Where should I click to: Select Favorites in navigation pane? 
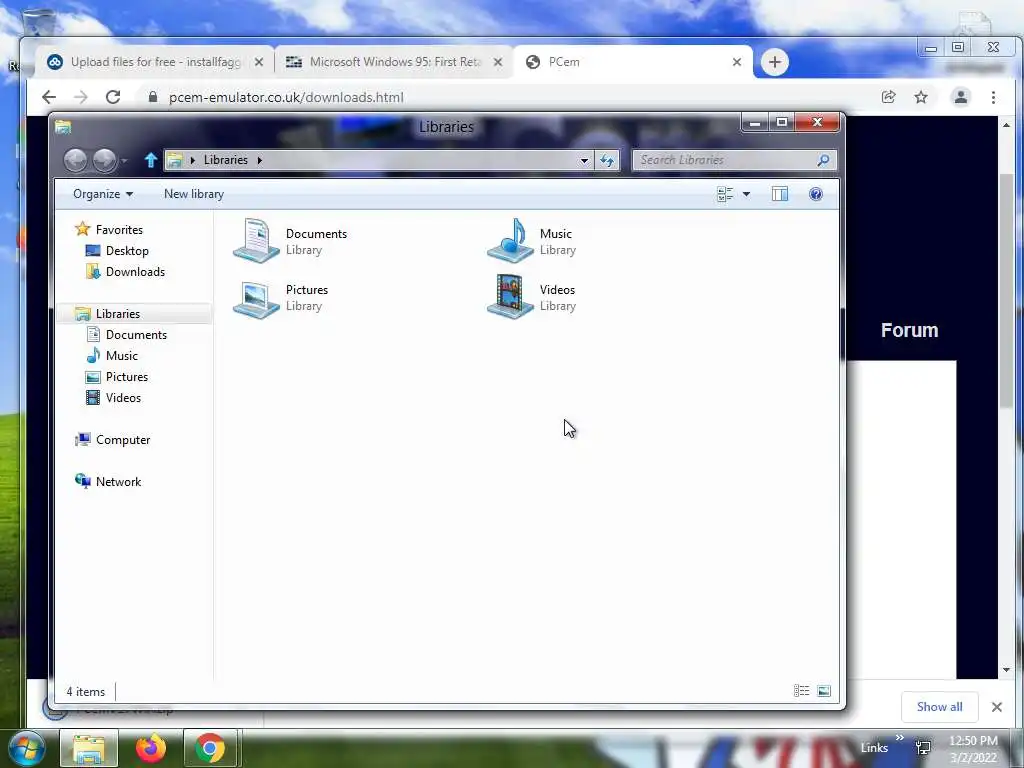(x=119, y=230)
